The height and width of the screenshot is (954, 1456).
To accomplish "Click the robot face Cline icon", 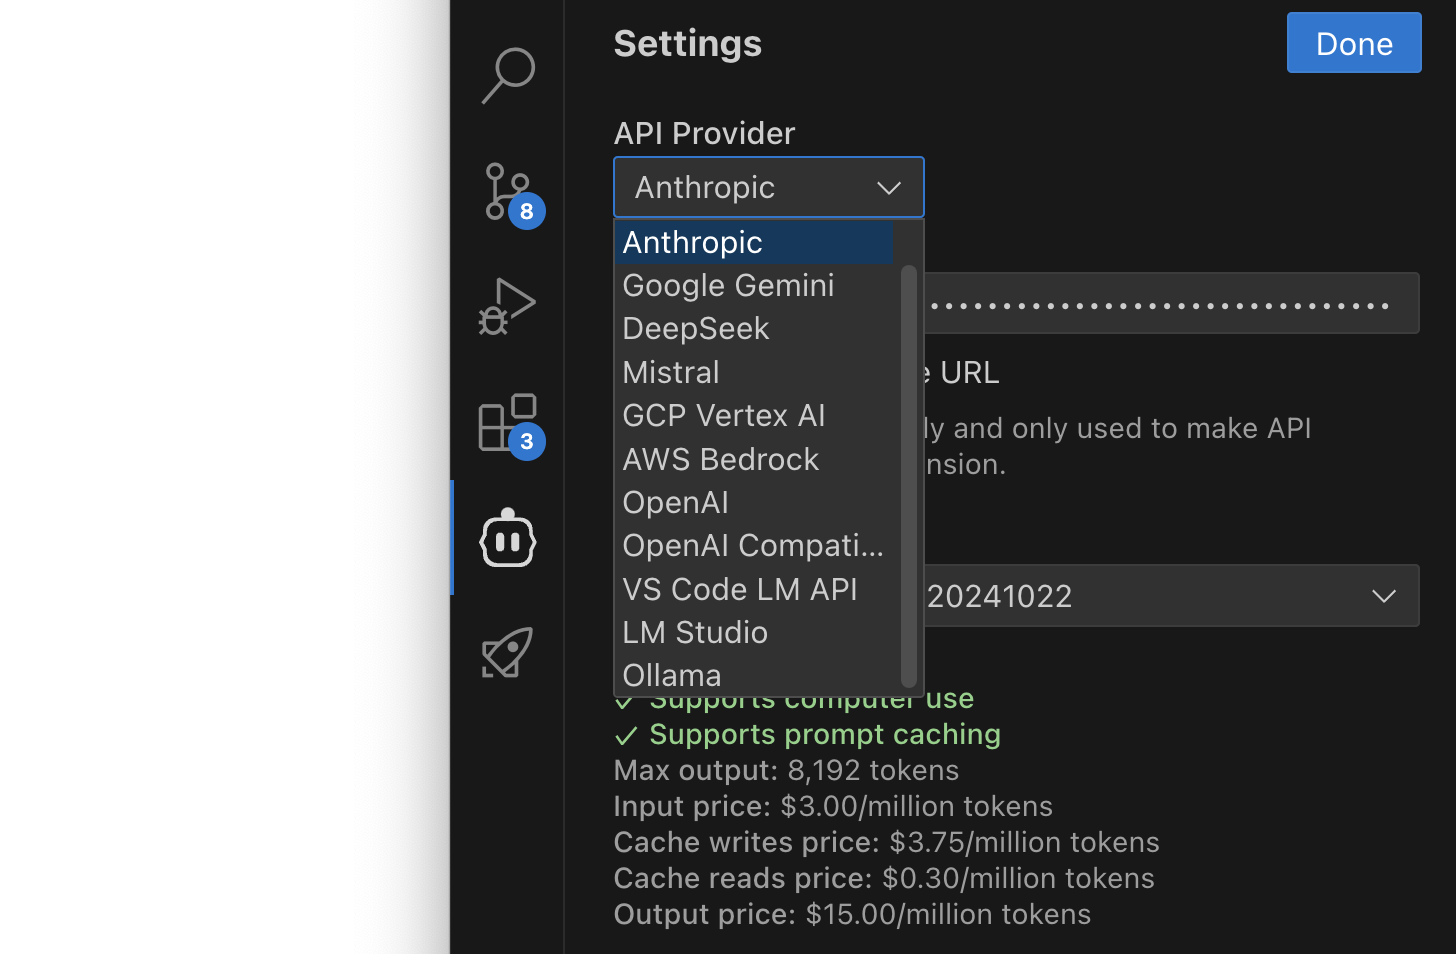I will click(x=508, y=539).
